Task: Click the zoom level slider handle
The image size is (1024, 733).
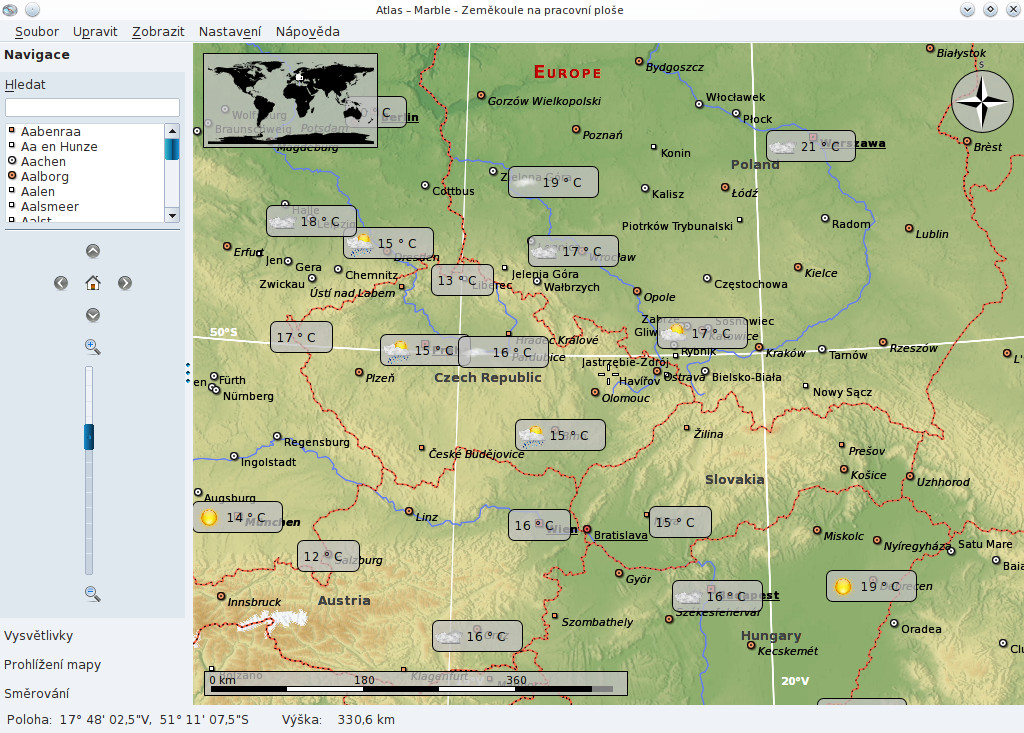Action: tap(89, 436)
